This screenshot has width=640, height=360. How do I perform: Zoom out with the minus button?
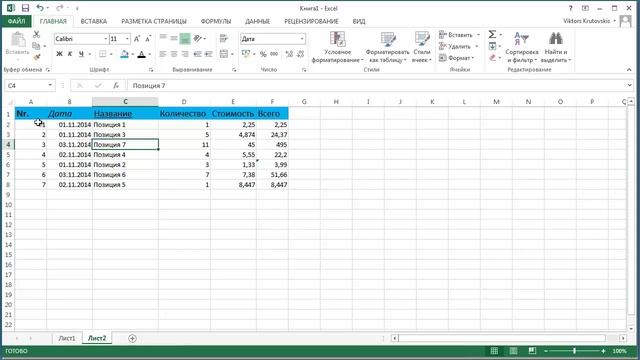[546, 351]
